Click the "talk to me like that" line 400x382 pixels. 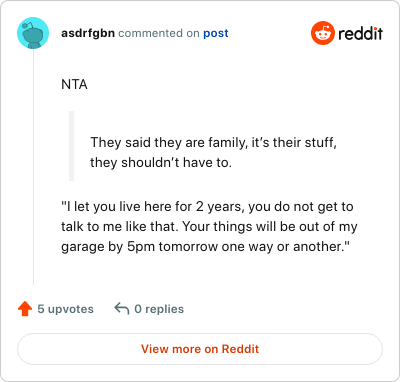[x=209, y=227]
